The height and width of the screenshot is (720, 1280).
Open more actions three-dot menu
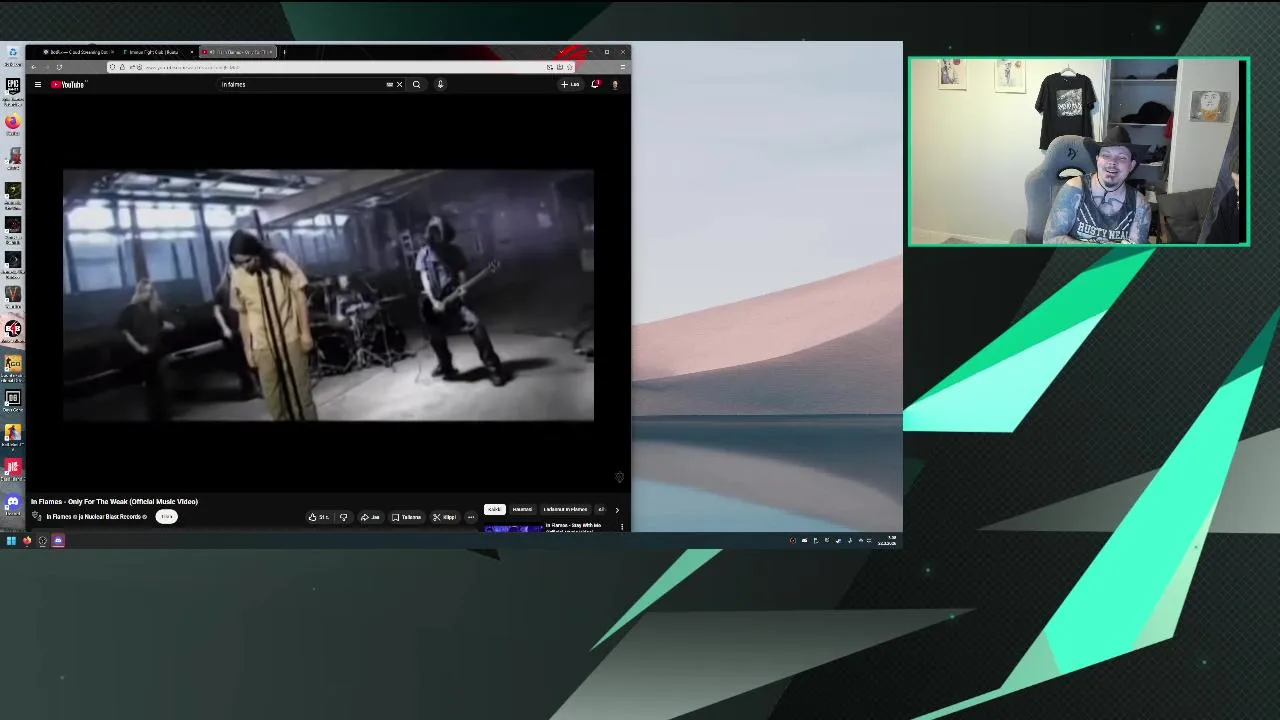470,517
